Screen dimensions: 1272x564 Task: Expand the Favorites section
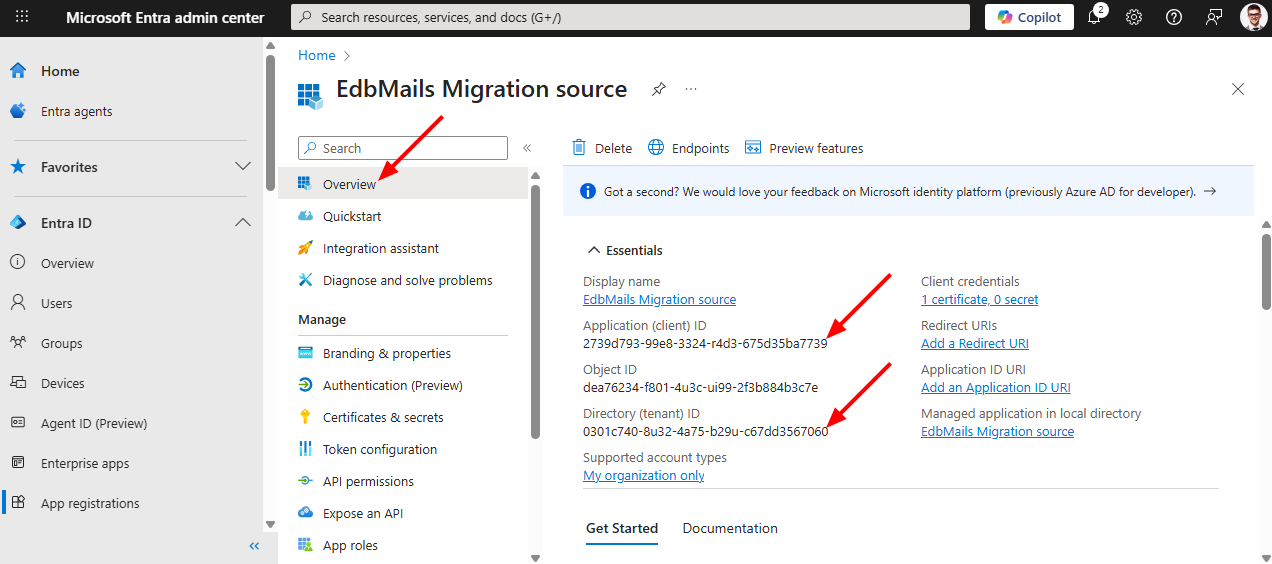point(242,166)
